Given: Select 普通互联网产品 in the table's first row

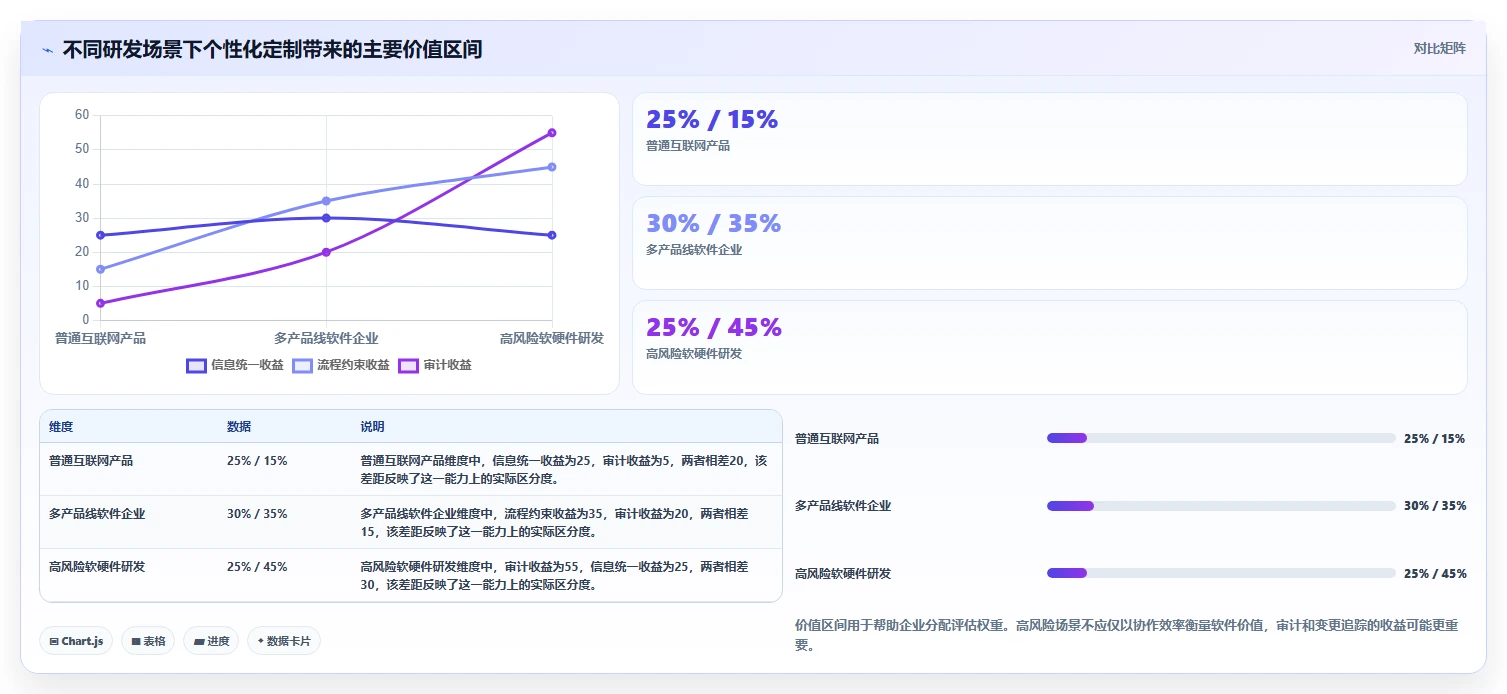Looking at the screenshot, I should pos(91,461).
